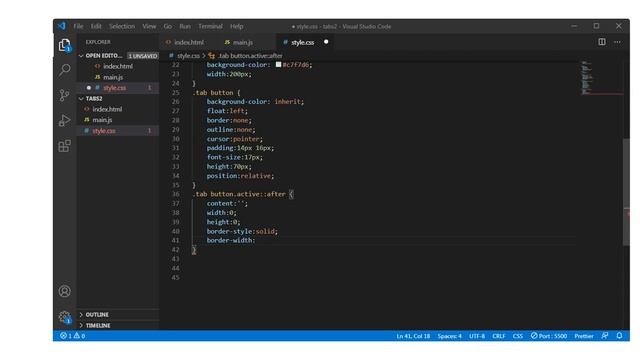Change indentation via Spaces: 4

coord(449,336)
